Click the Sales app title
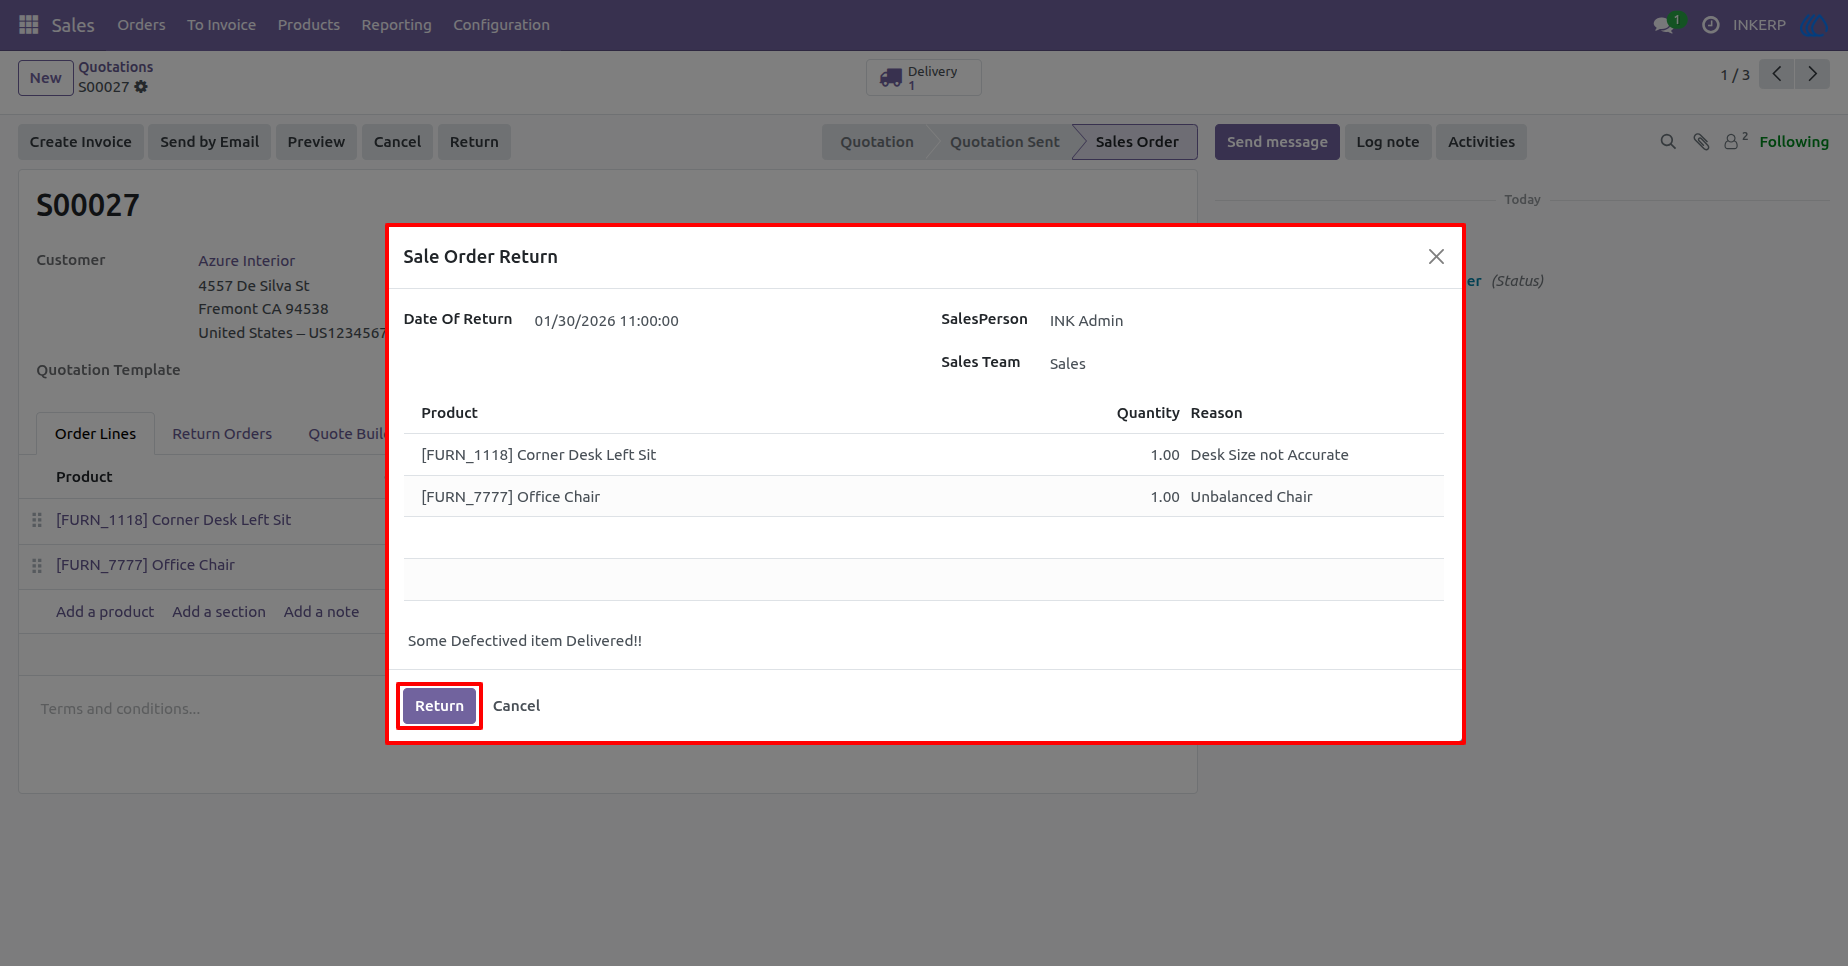Viewport: 1848px width, 966px height. [73, 25]
